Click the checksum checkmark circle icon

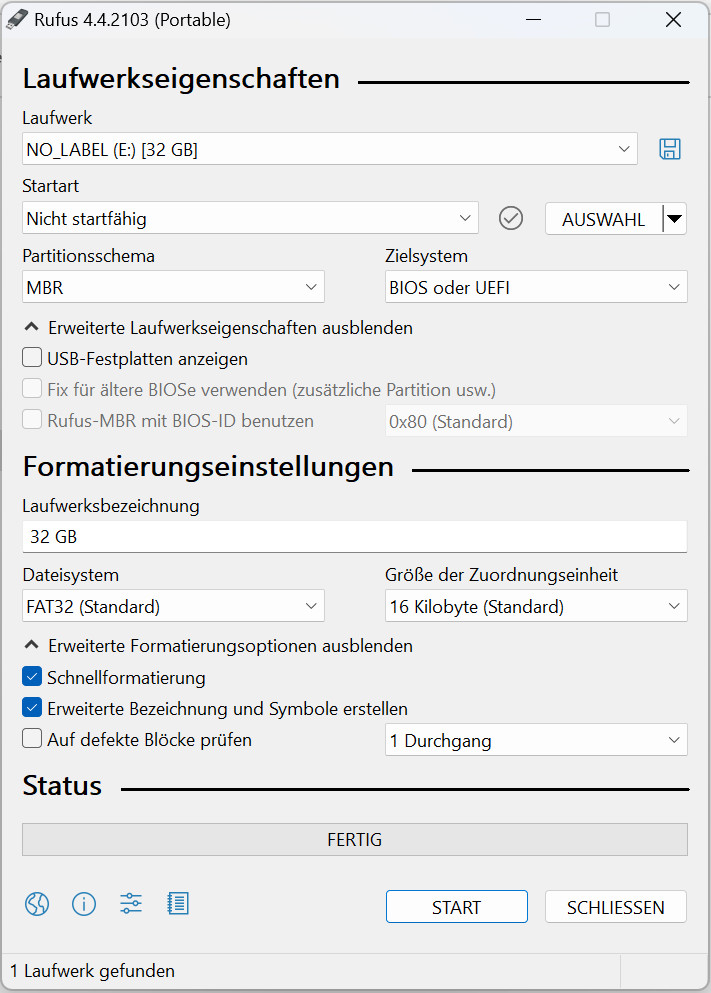pos(510,218)
